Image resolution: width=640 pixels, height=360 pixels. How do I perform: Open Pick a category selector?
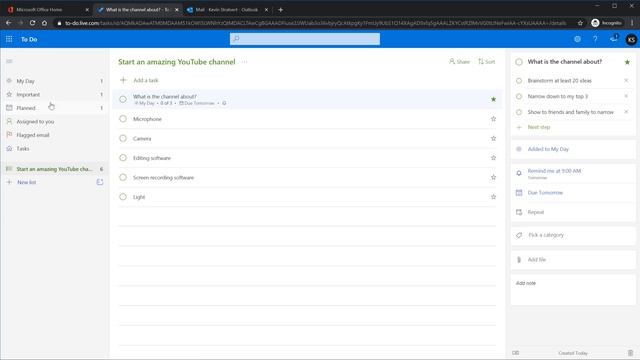(x=573, y=235)
